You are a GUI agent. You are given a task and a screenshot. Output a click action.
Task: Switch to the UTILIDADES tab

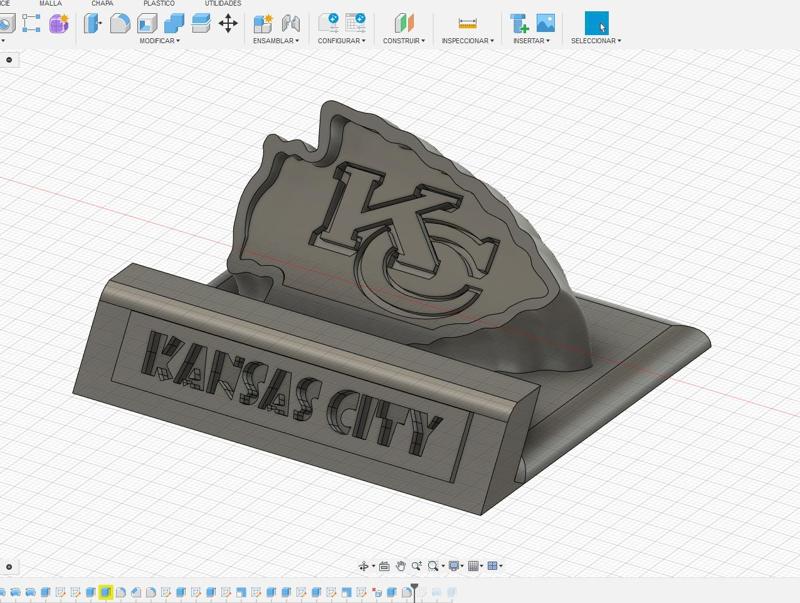pyautogui.click(x=223, y=3)
